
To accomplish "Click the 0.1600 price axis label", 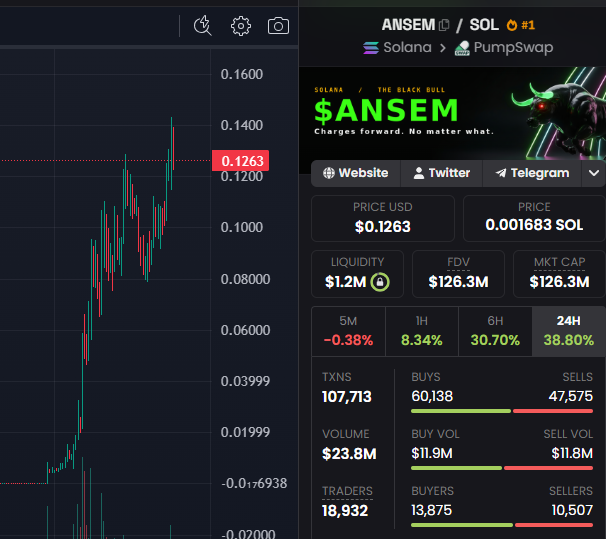I will (242, 74).
